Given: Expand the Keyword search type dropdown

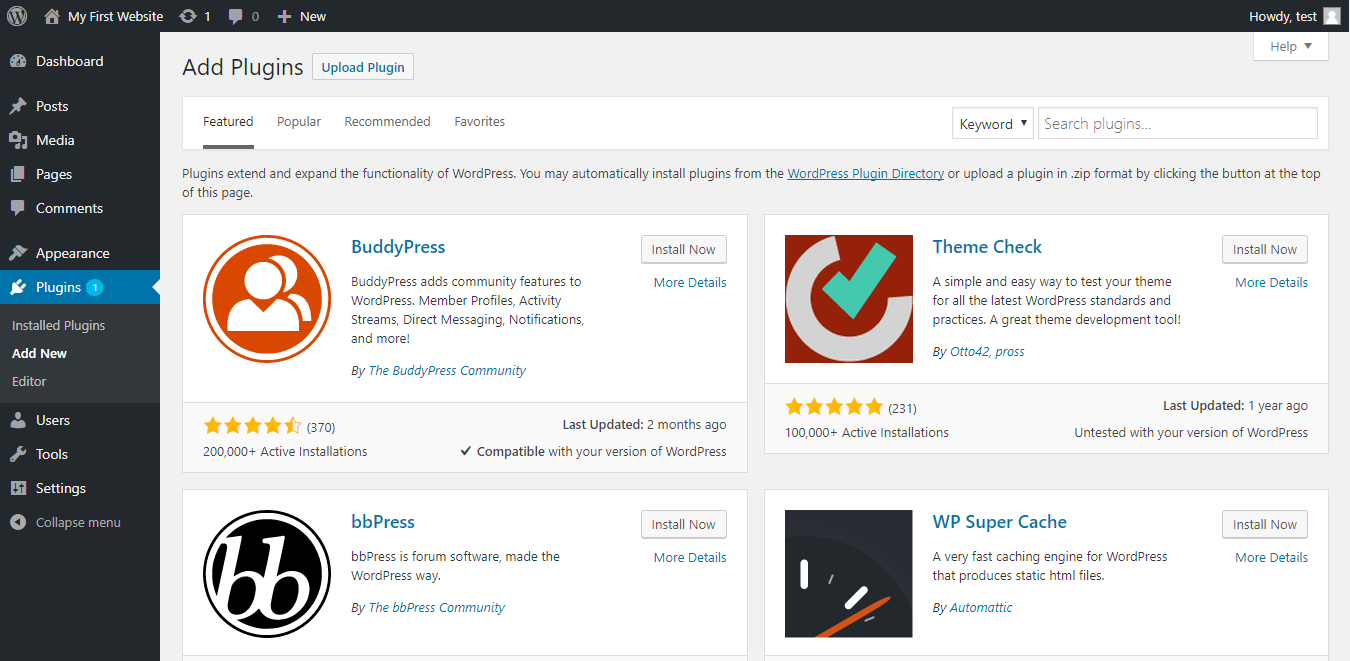Looking at the screenshot, I should coord(992,122).
